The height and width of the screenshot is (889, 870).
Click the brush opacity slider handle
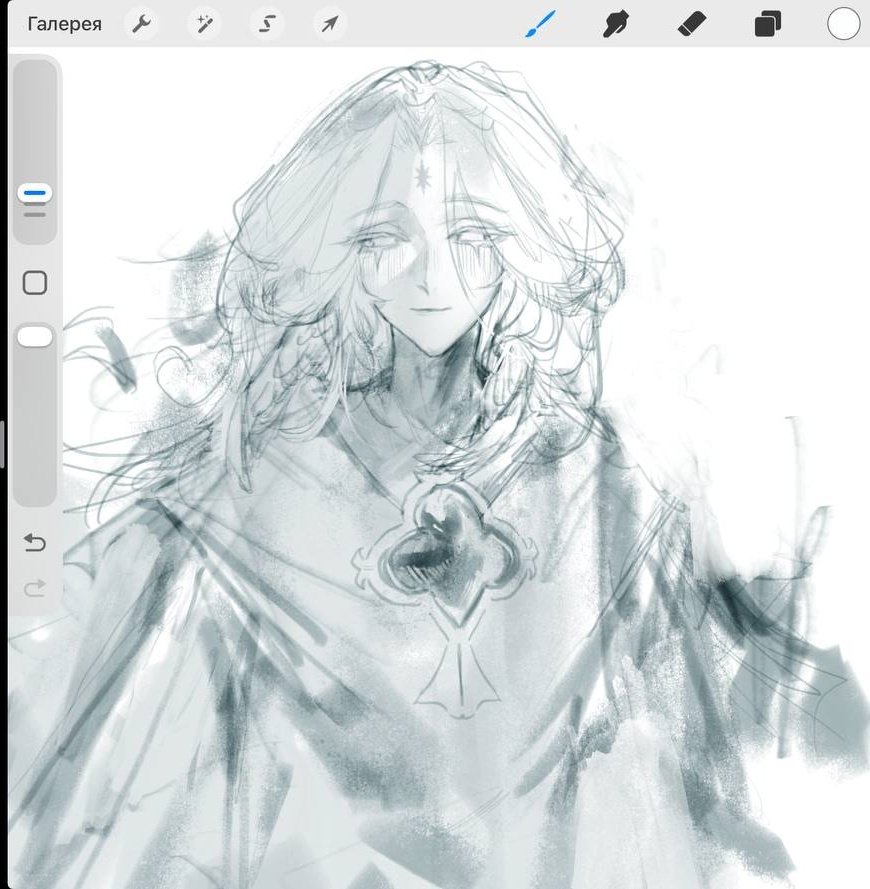click(35, 336)
